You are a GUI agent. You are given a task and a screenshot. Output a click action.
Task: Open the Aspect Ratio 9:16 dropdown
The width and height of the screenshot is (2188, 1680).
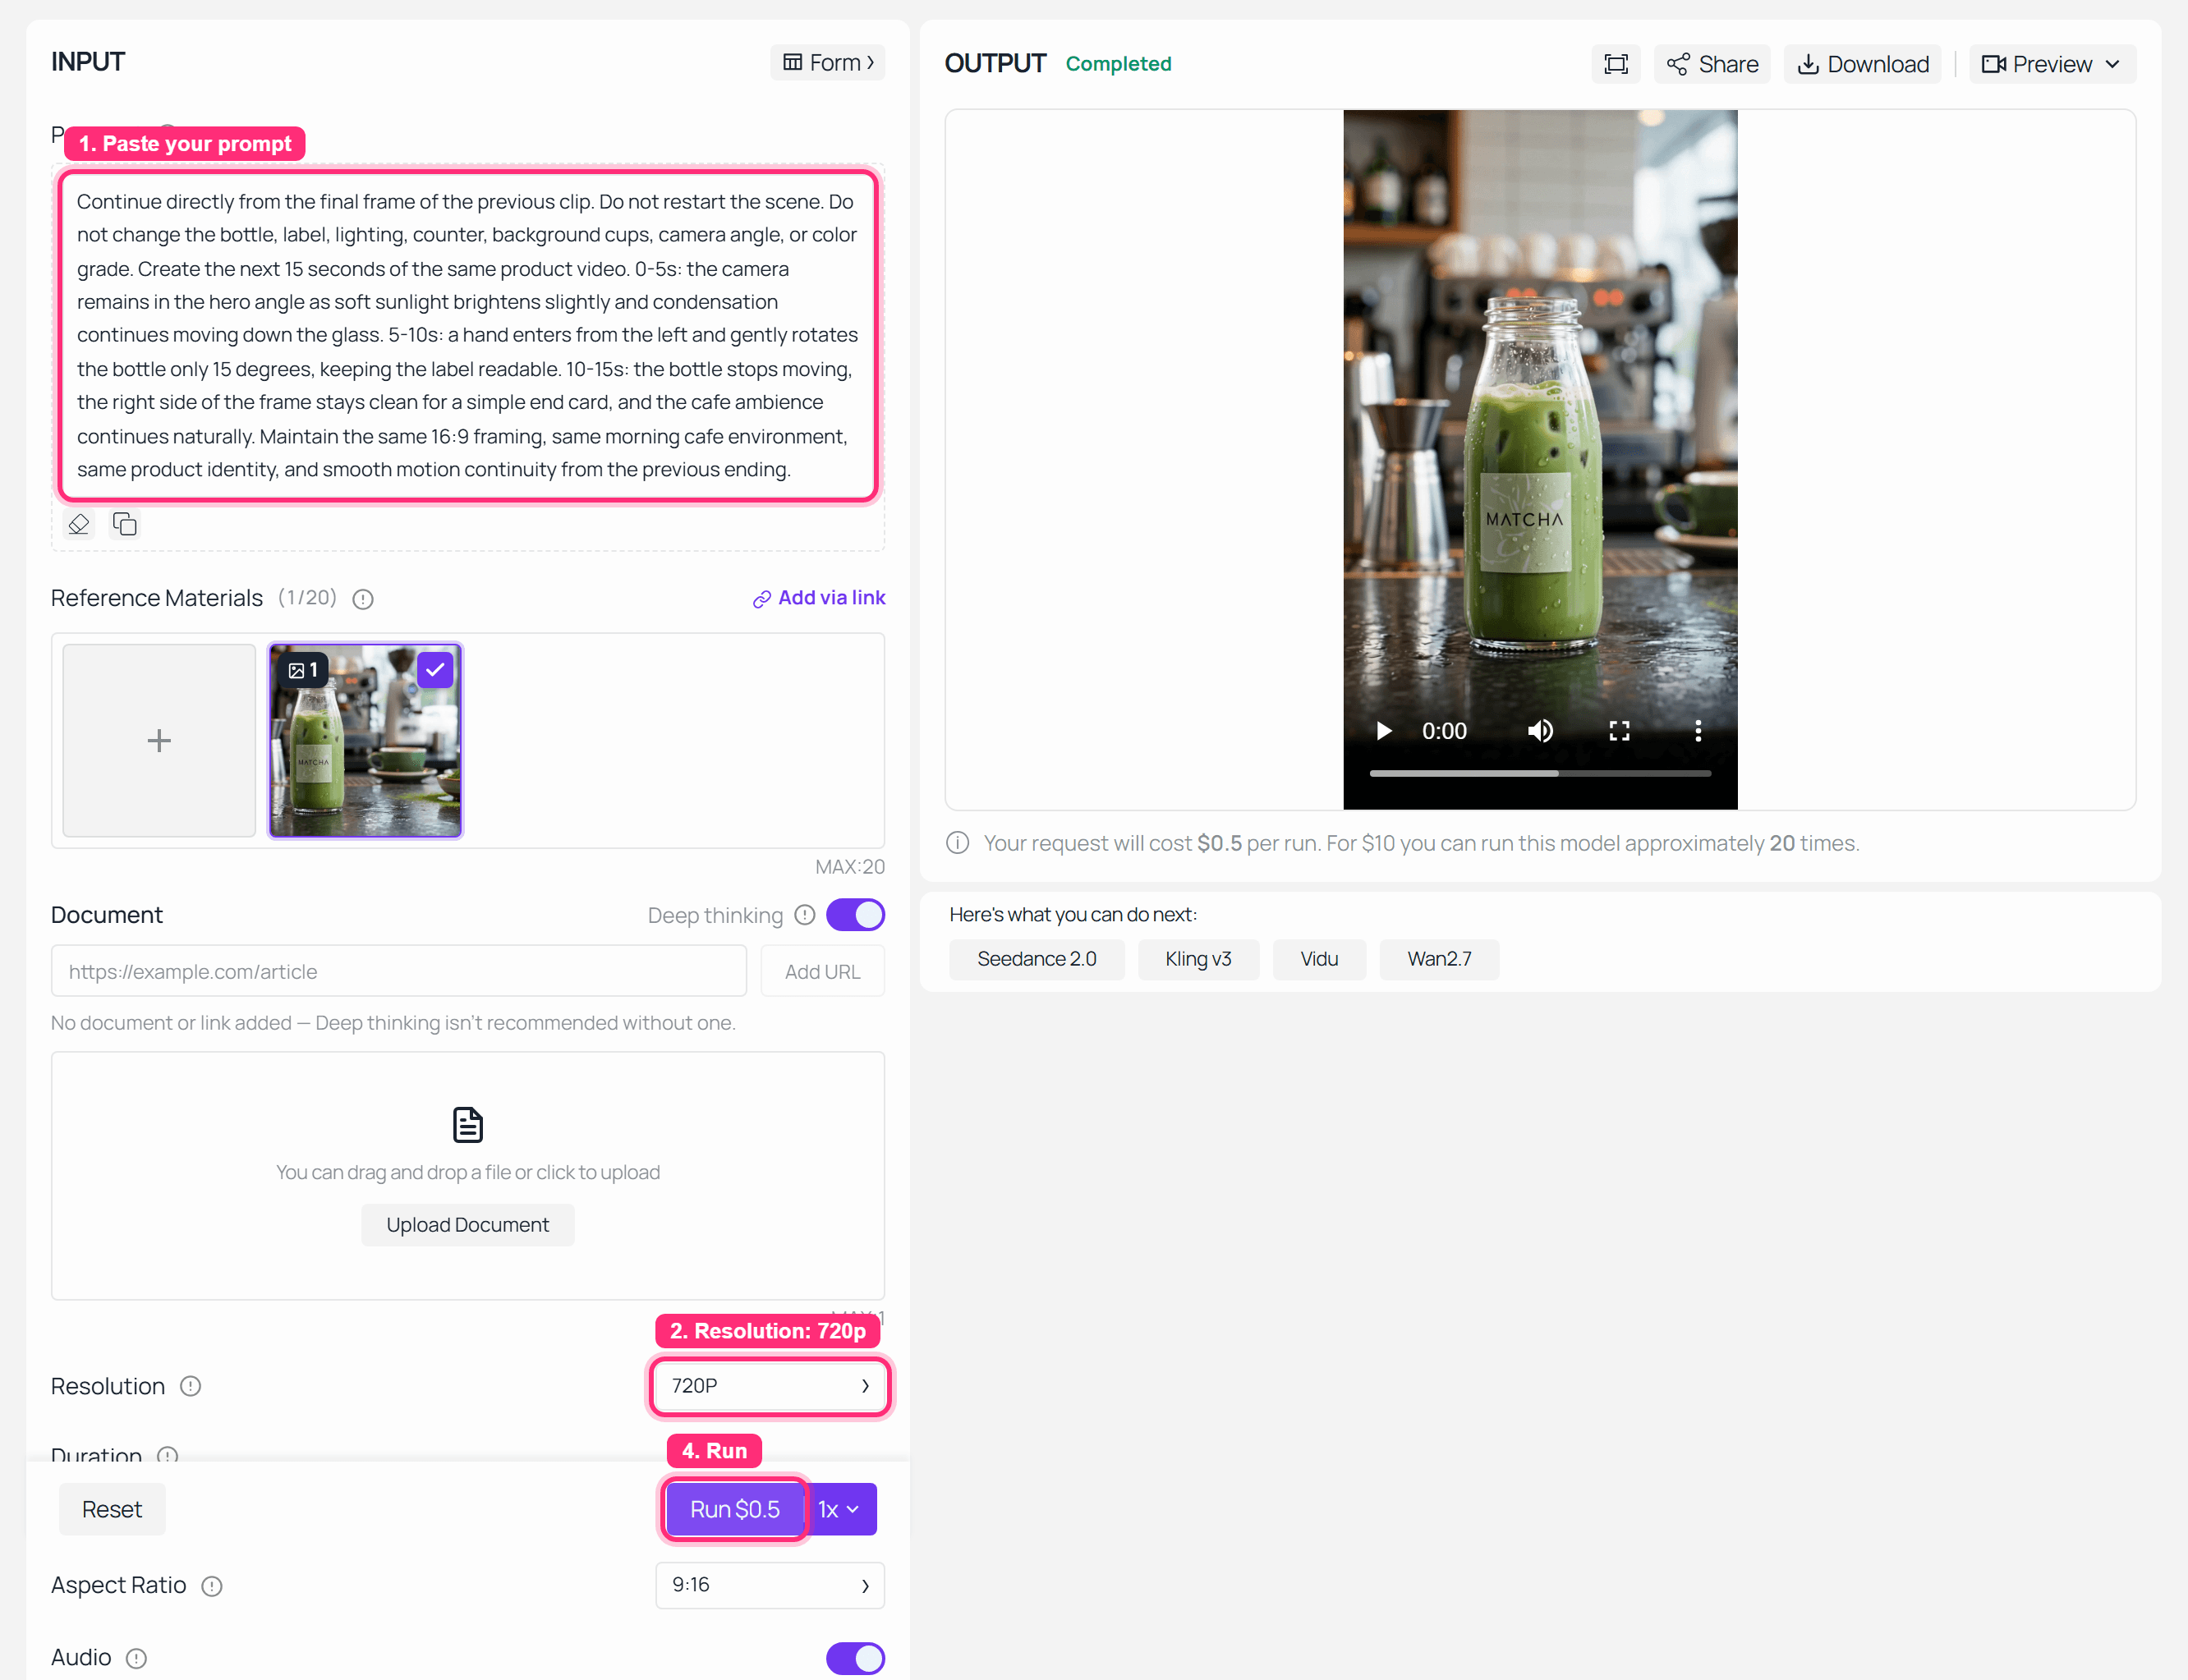click(769, 1585)
